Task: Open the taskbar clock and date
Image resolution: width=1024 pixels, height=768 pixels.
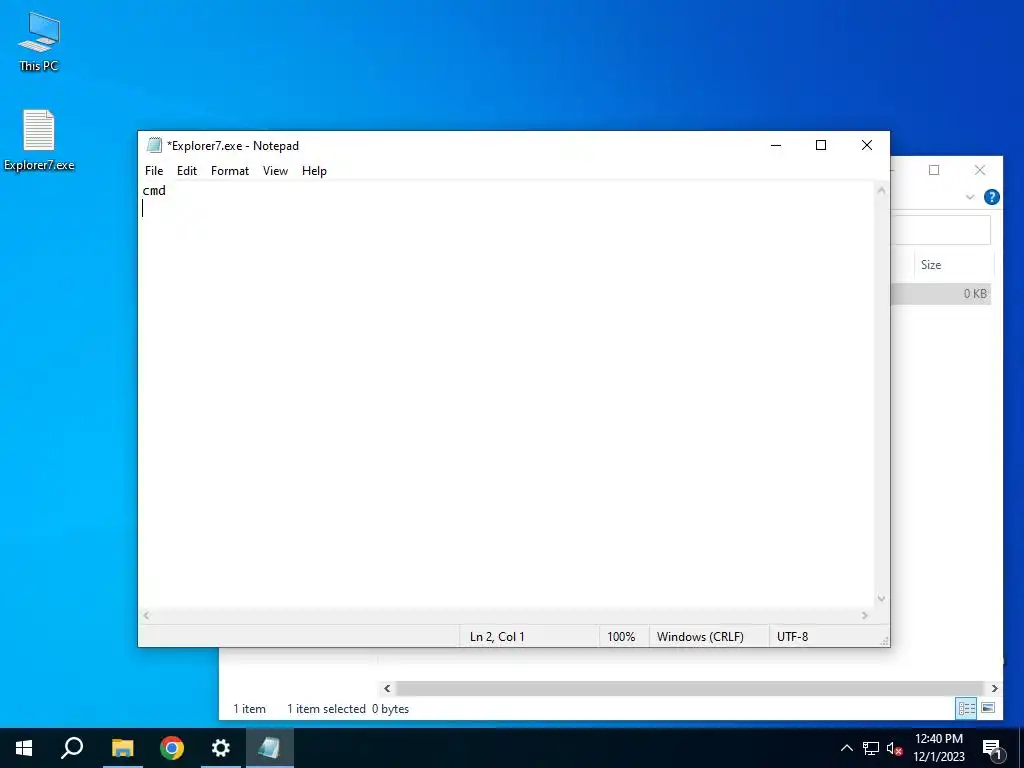Action: tap(938, 748)
